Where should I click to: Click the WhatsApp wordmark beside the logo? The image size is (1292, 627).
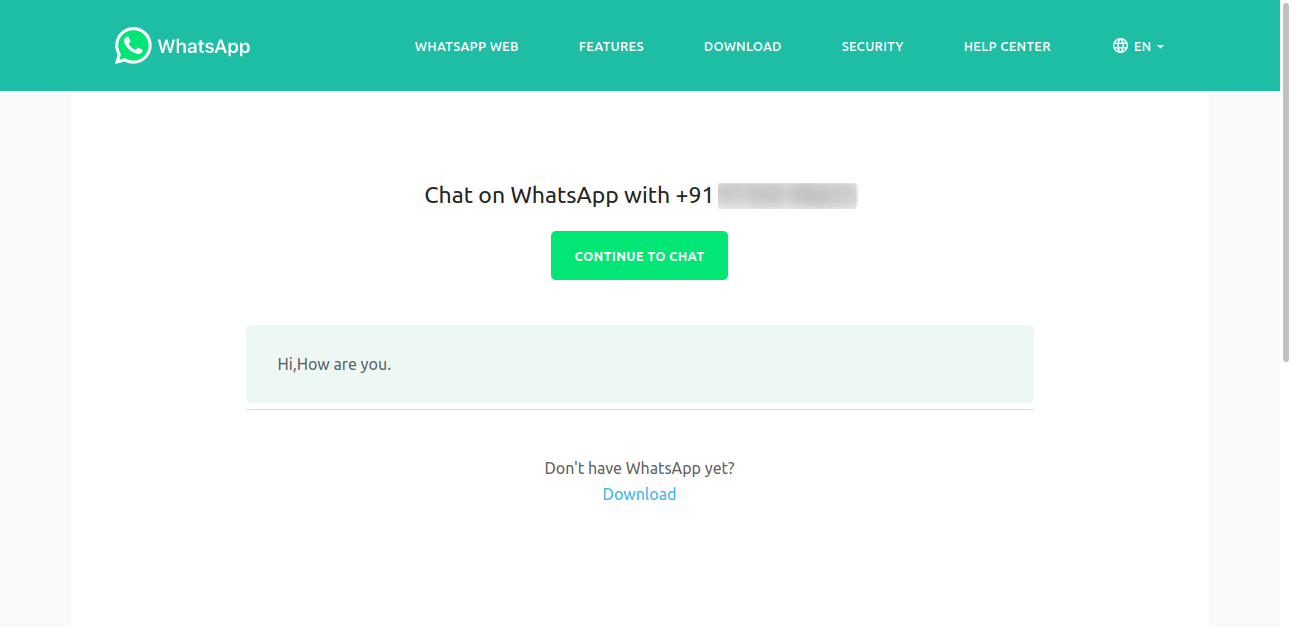[x=204, y=46]
